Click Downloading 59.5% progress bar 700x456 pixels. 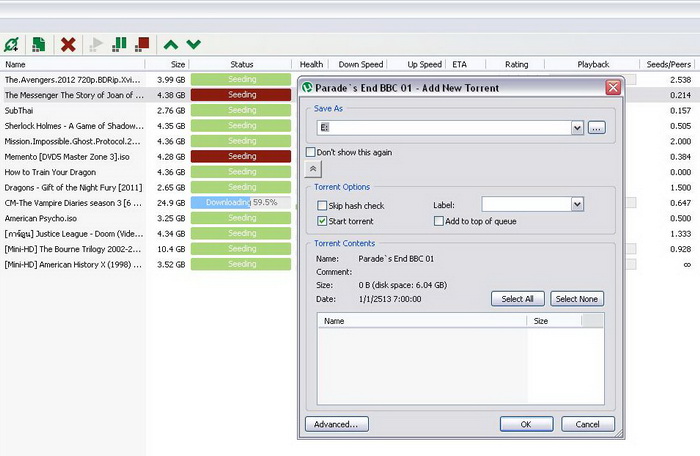[241, 202]
